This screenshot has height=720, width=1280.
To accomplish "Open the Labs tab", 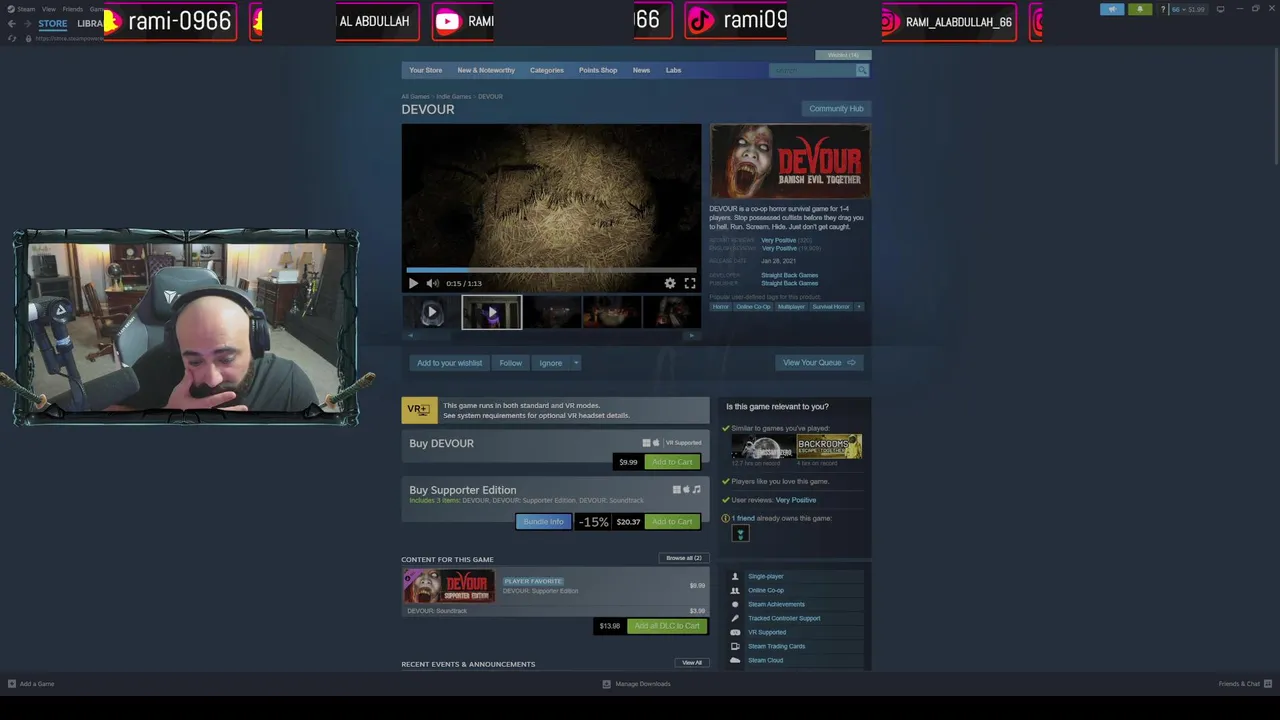I will point(673,70).
